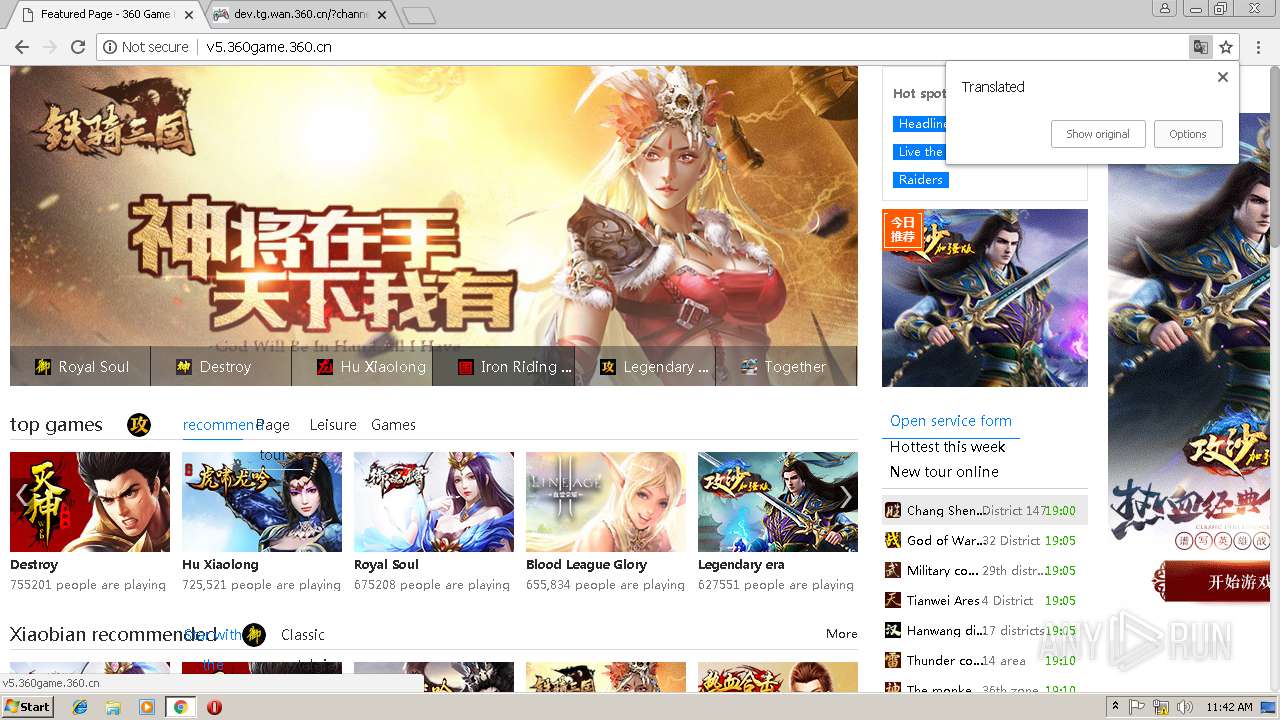The image size is (1280, 720).
Task: Select Hottest this week tab
Action: click(948, 447)
